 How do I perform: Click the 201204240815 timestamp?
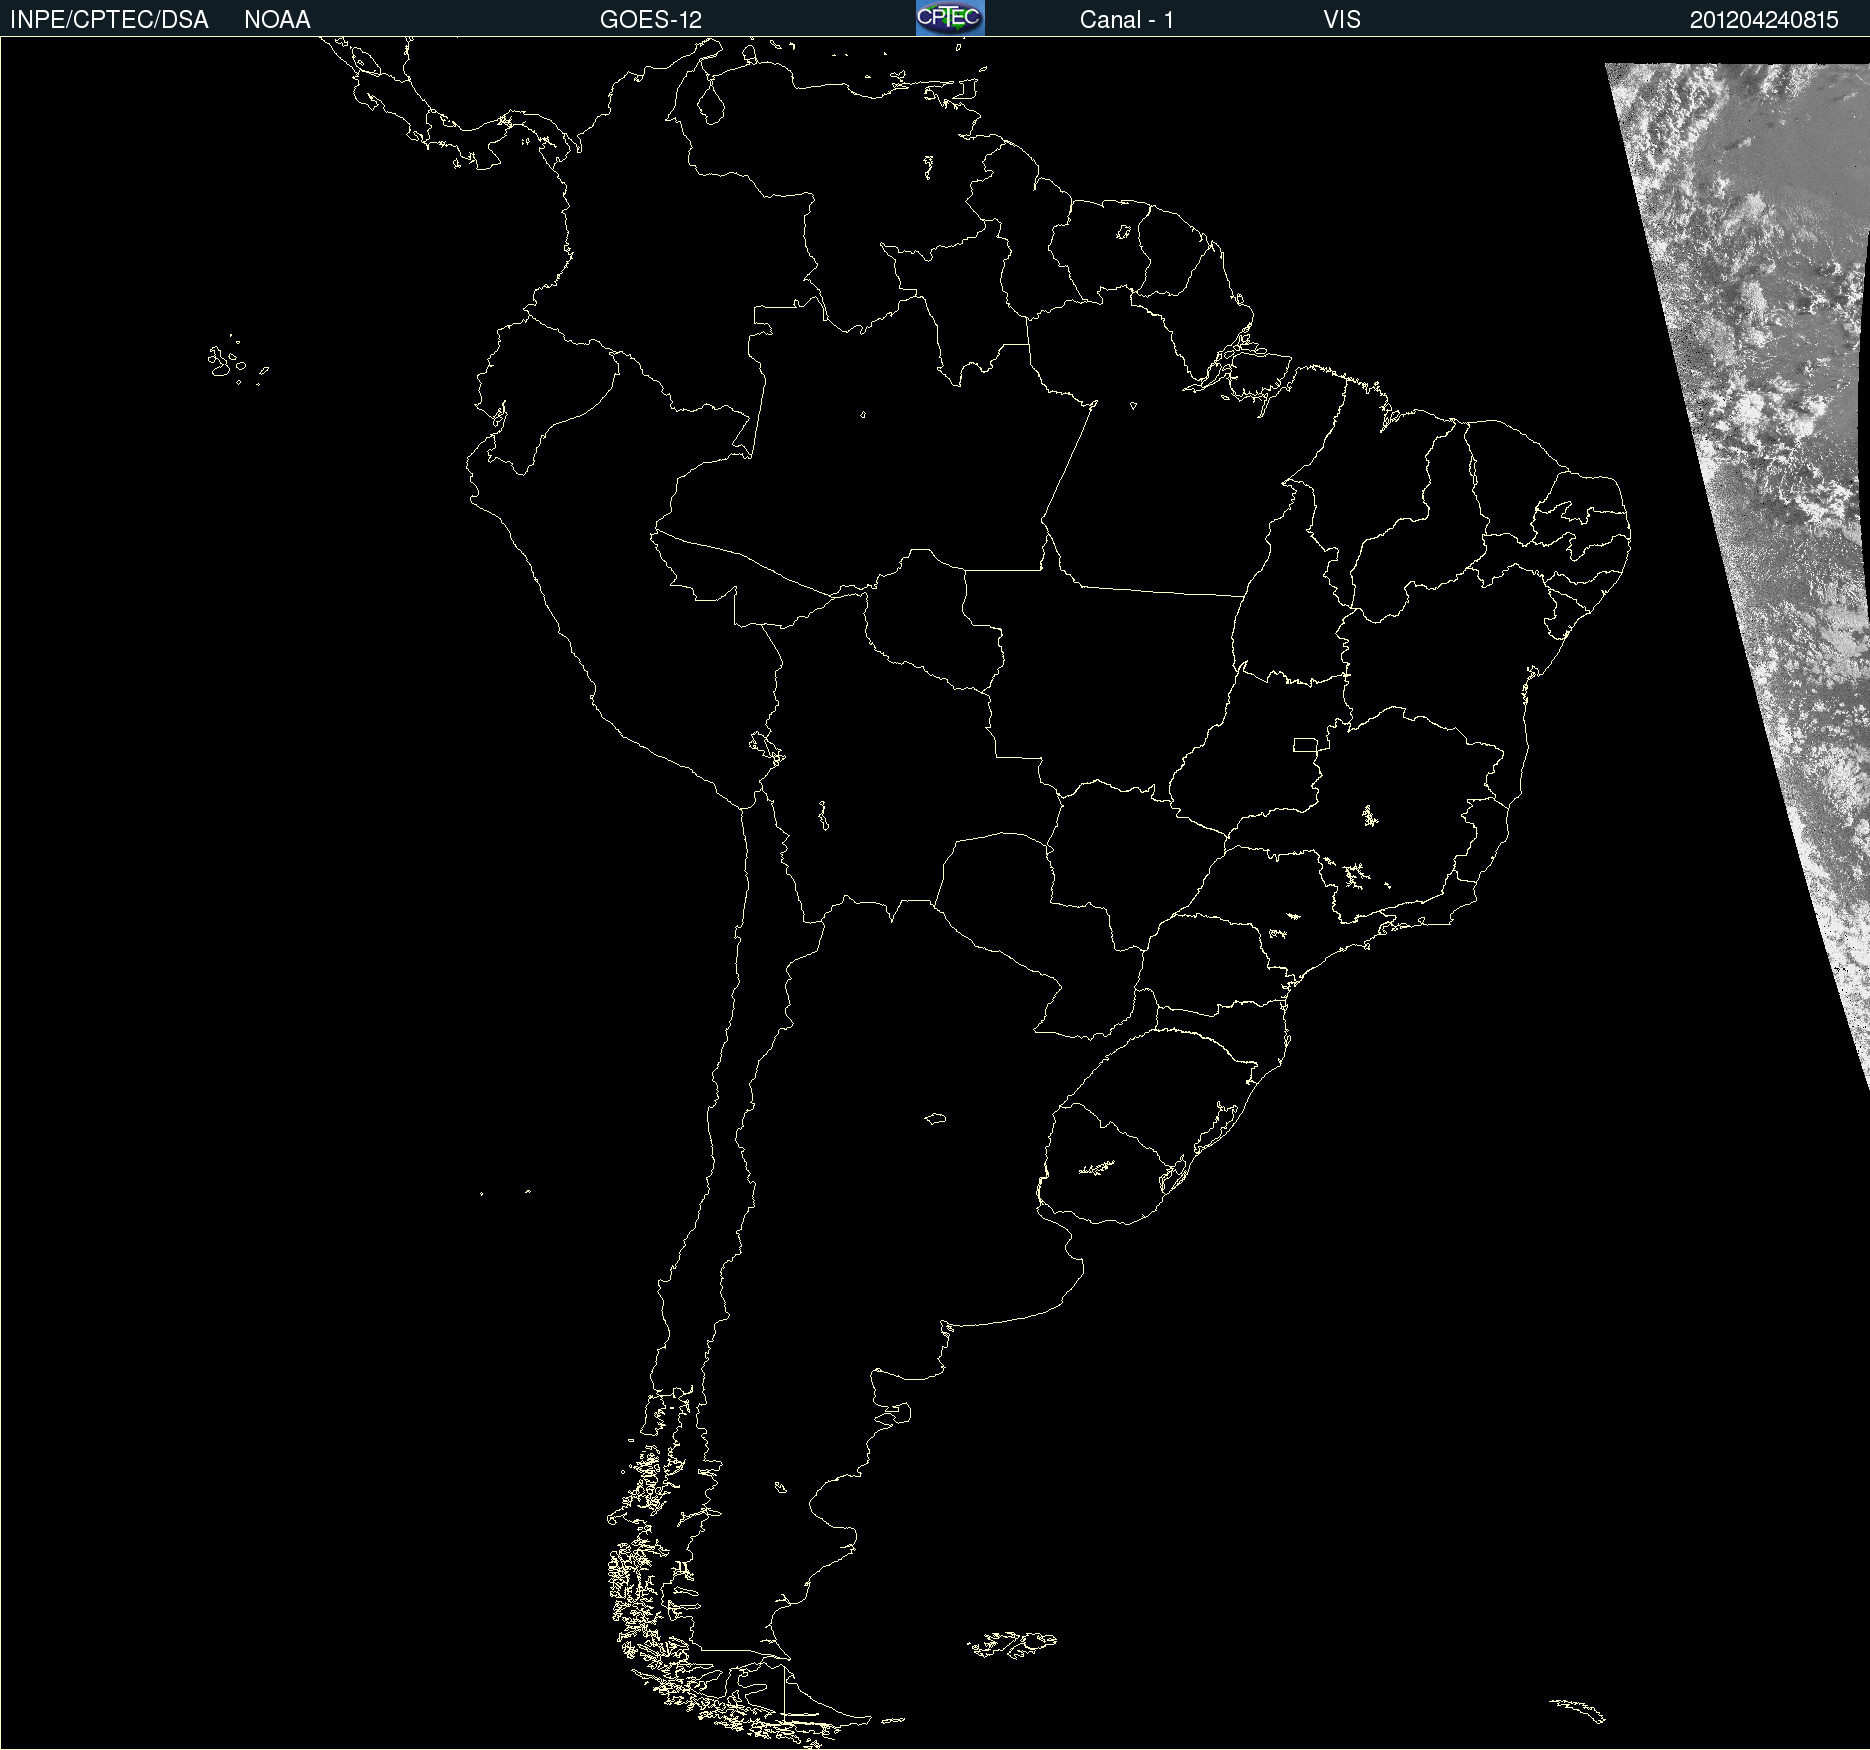point(1764,20)
